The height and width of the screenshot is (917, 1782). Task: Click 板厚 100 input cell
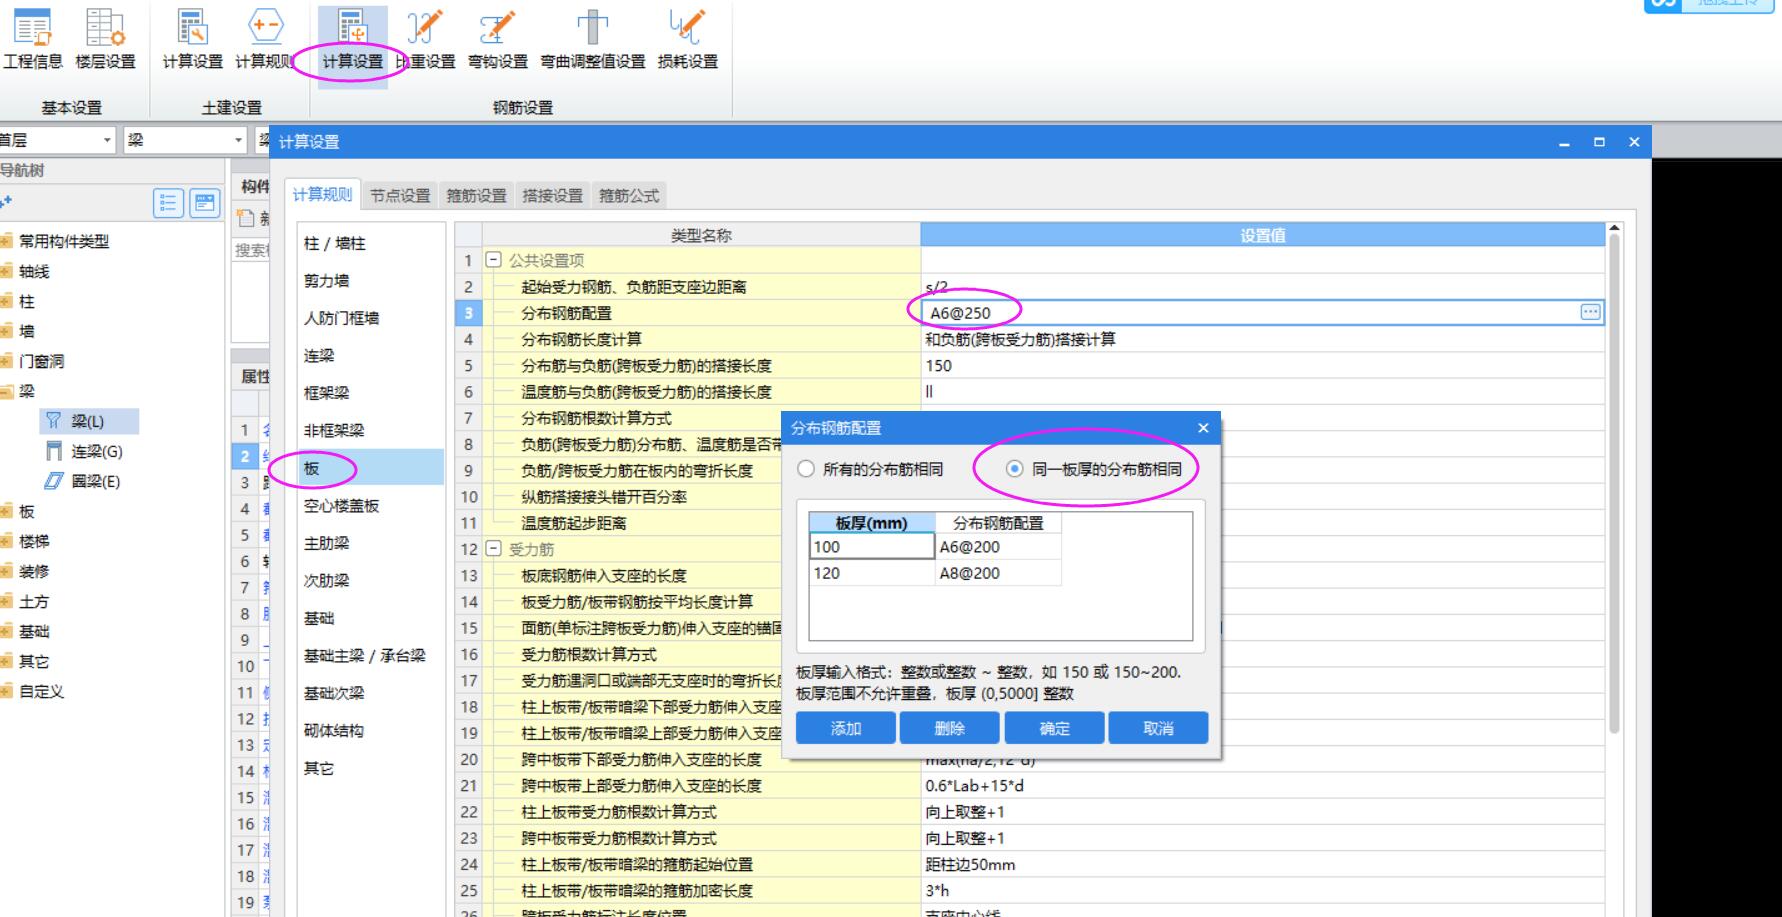pos(872,547)
